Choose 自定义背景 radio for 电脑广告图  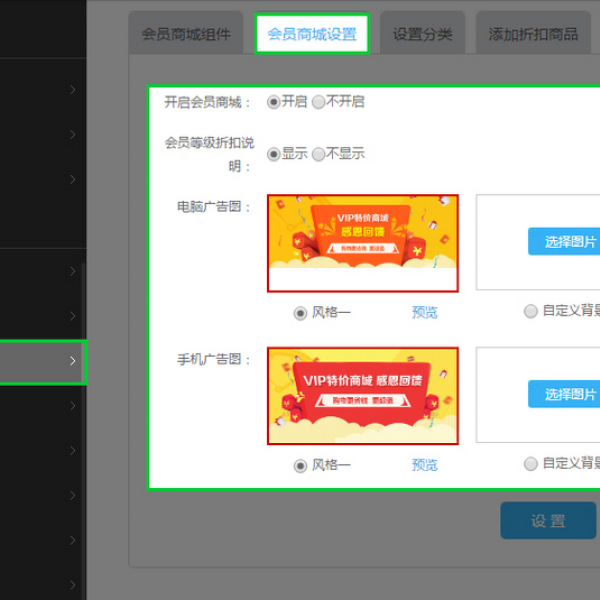point(531,311)
